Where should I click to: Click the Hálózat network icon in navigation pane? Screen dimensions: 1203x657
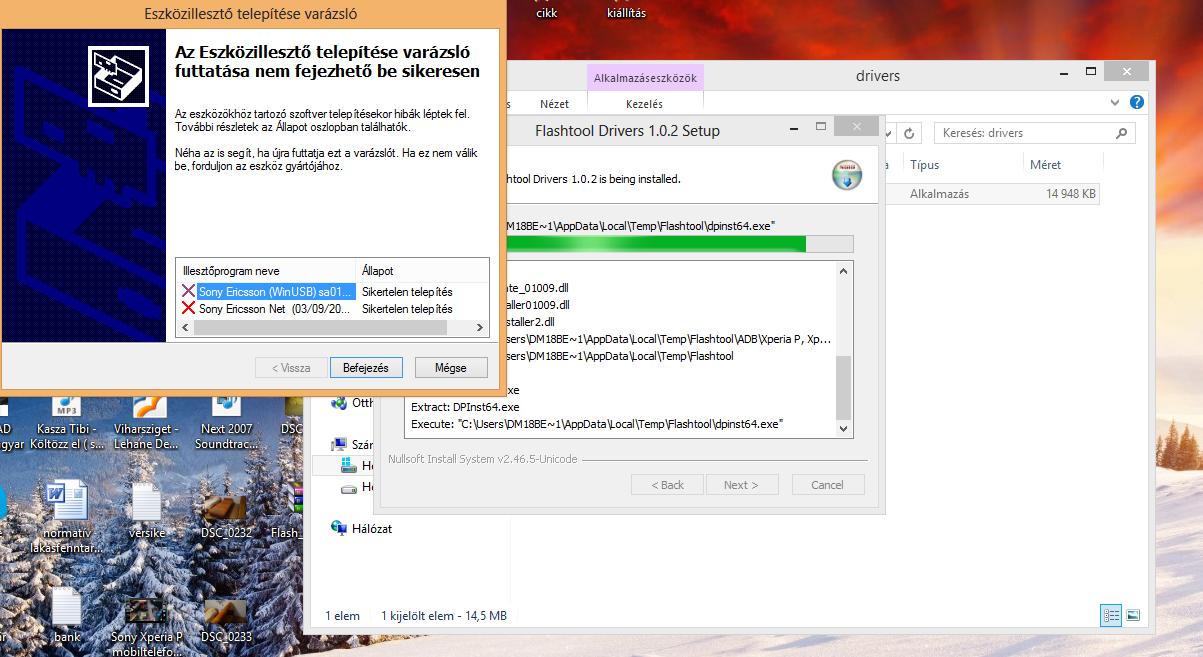pos(338,528)
